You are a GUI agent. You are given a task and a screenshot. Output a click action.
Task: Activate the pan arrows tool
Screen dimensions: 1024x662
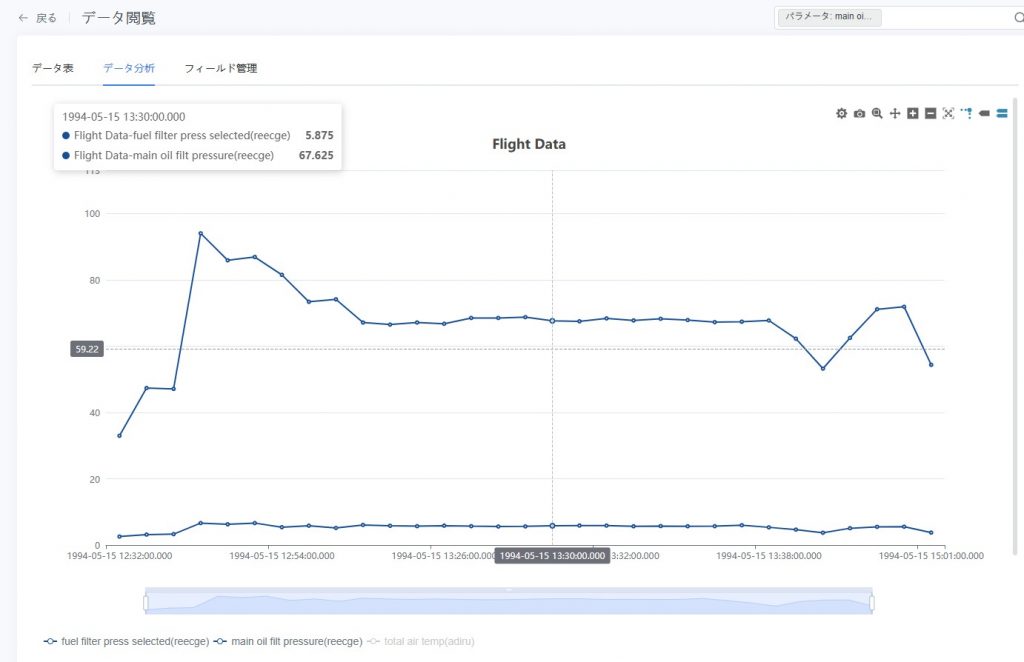(x=895, y=114)
